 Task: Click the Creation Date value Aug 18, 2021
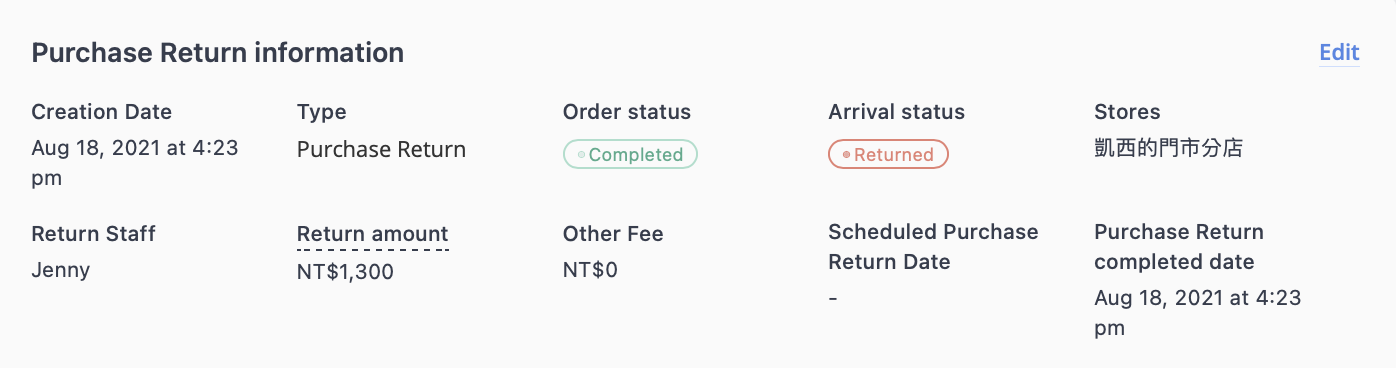pos(135,163)
